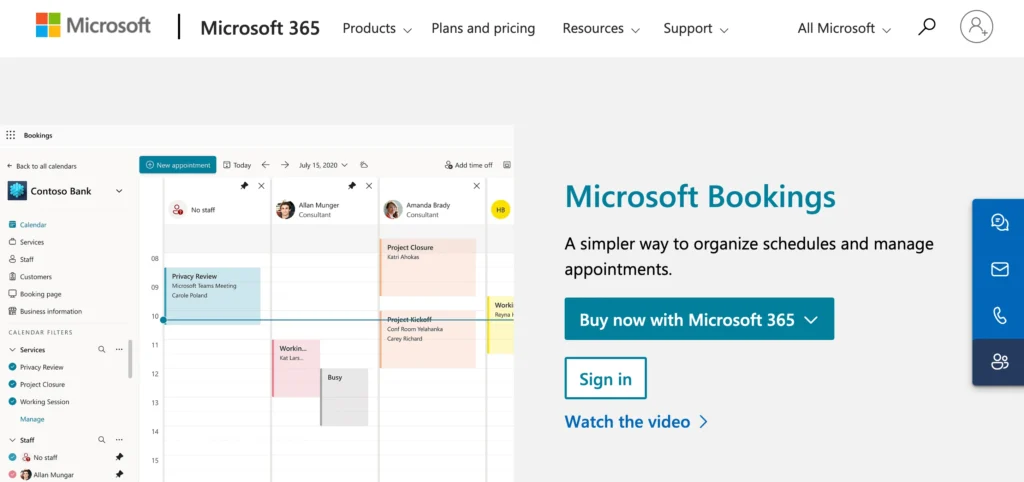Viewport: 1024px width, 482px height.
Task: Go to Microsoft 365 home link
Action: click(x=260, y=28)
